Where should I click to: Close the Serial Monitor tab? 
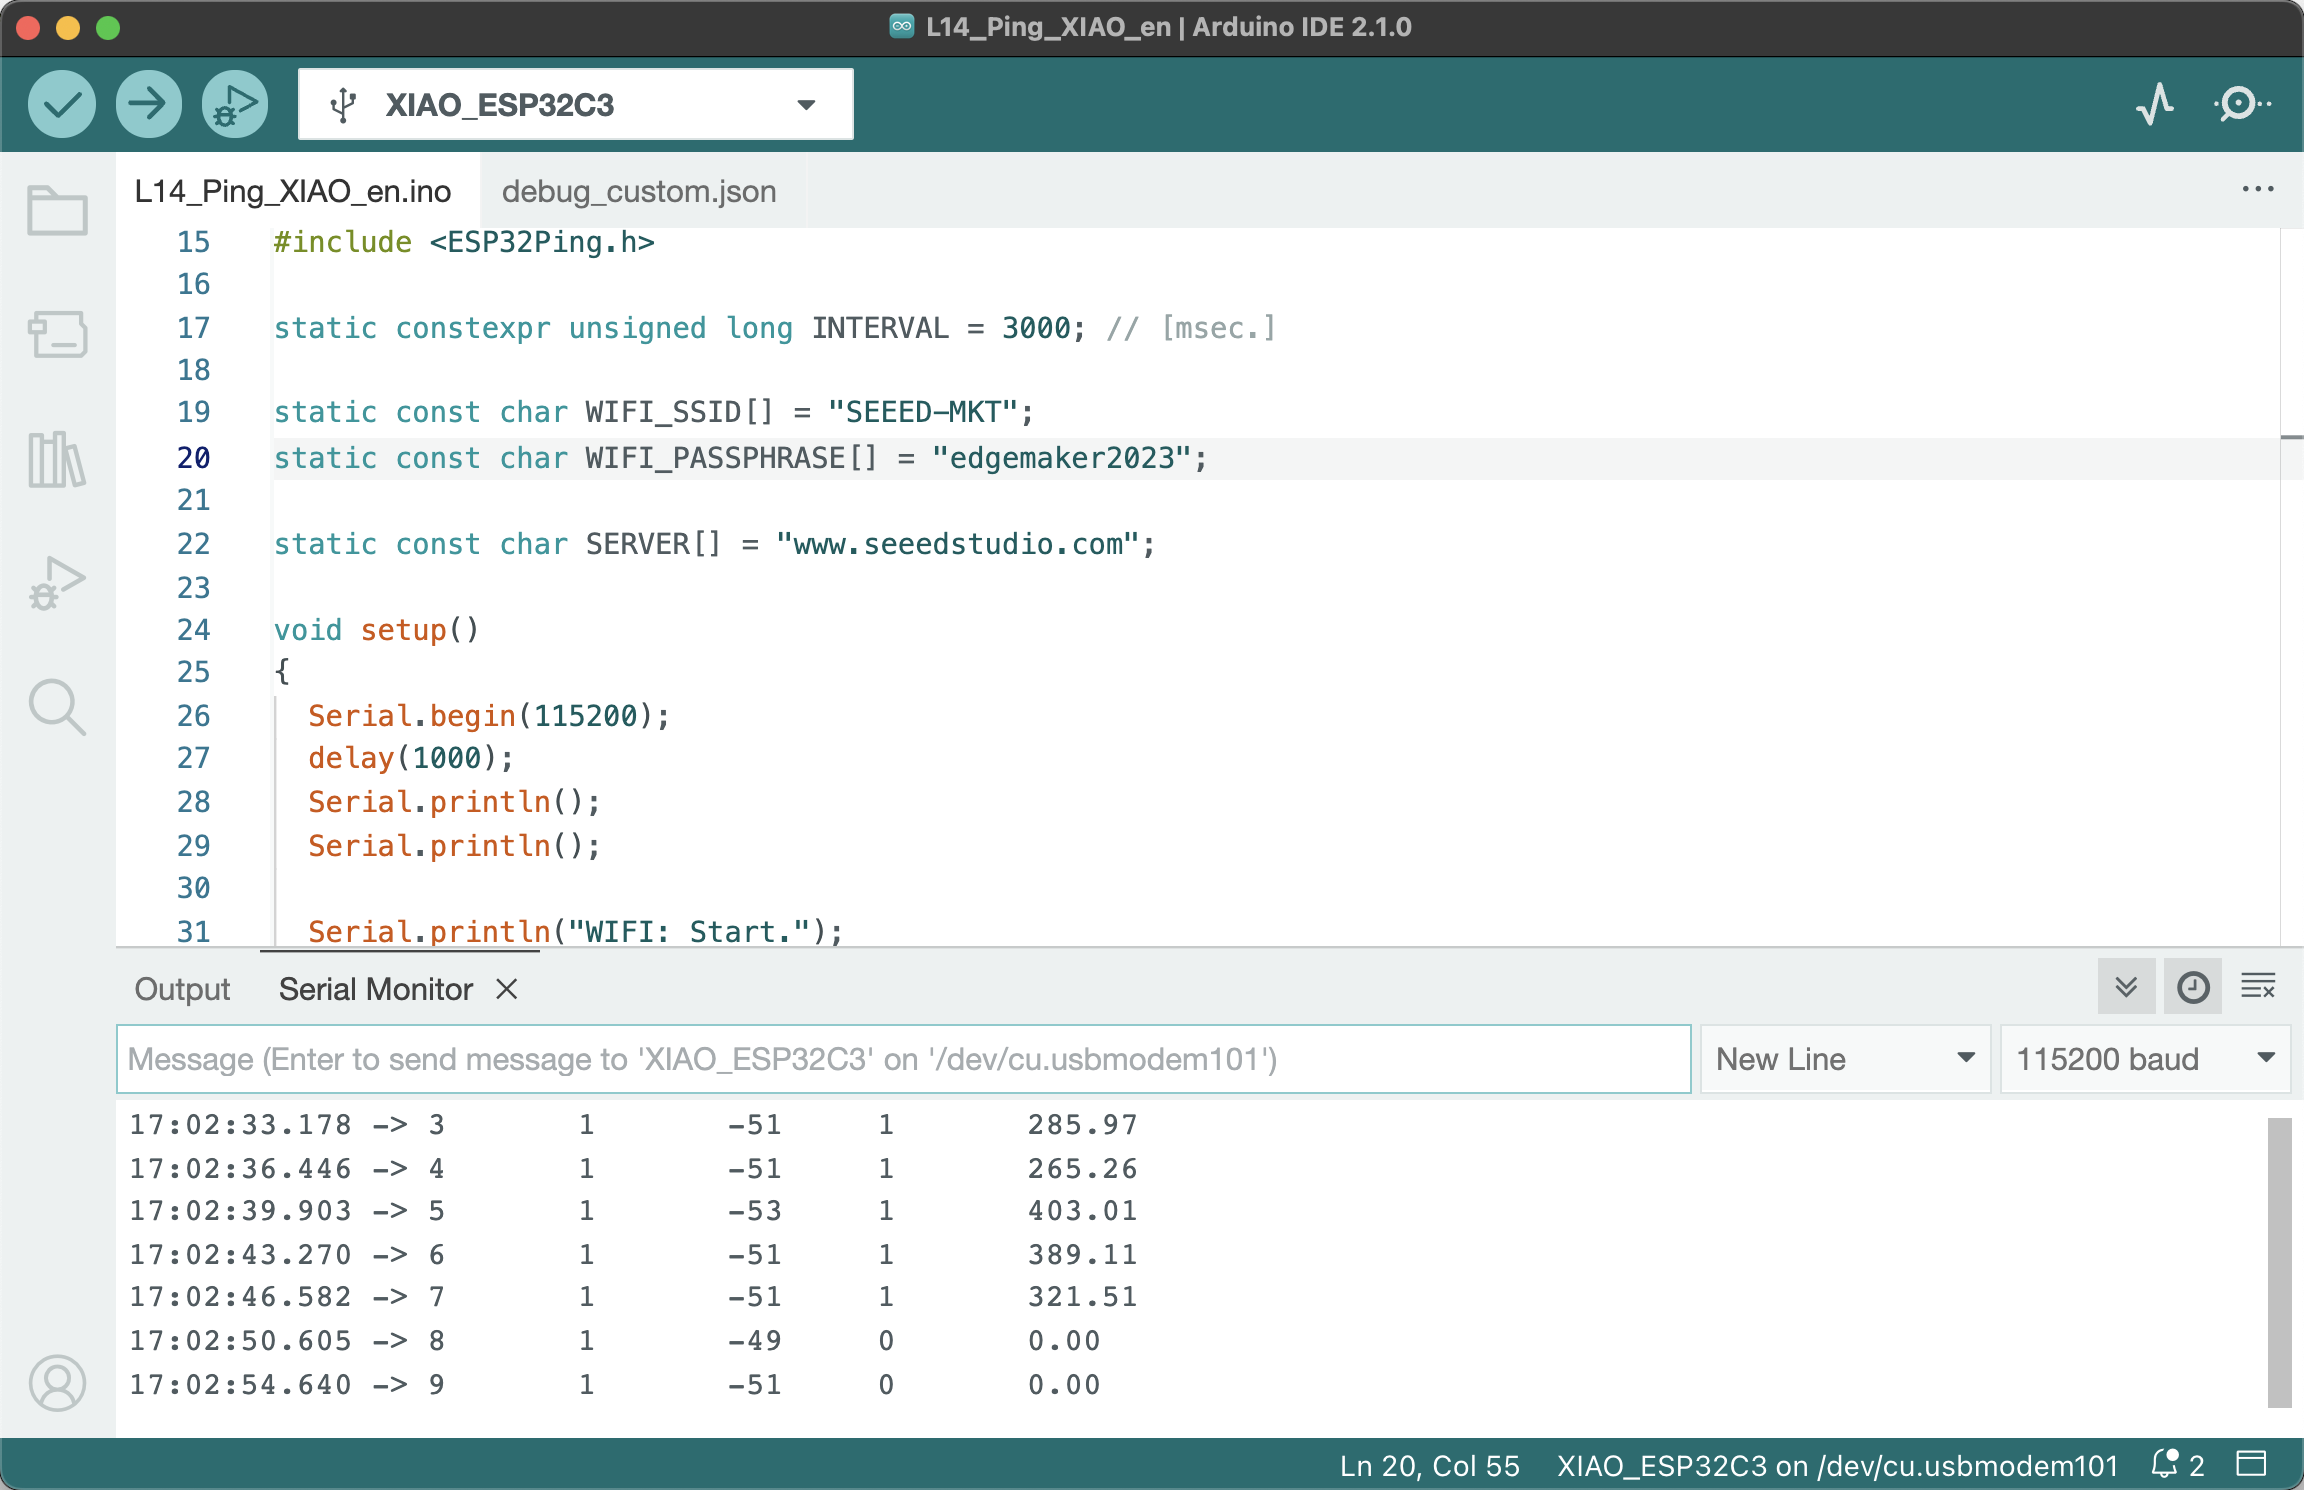(x=507, y=989)
